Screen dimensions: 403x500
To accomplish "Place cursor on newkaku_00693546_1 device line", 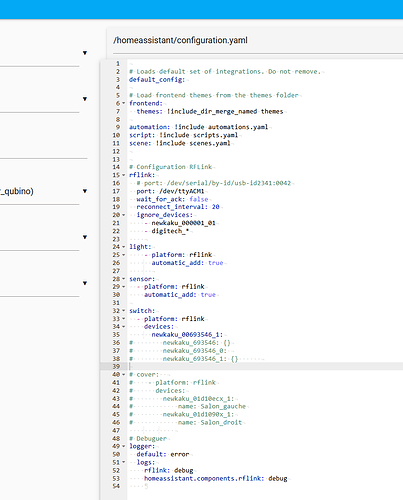I will (x=187, y=335).
